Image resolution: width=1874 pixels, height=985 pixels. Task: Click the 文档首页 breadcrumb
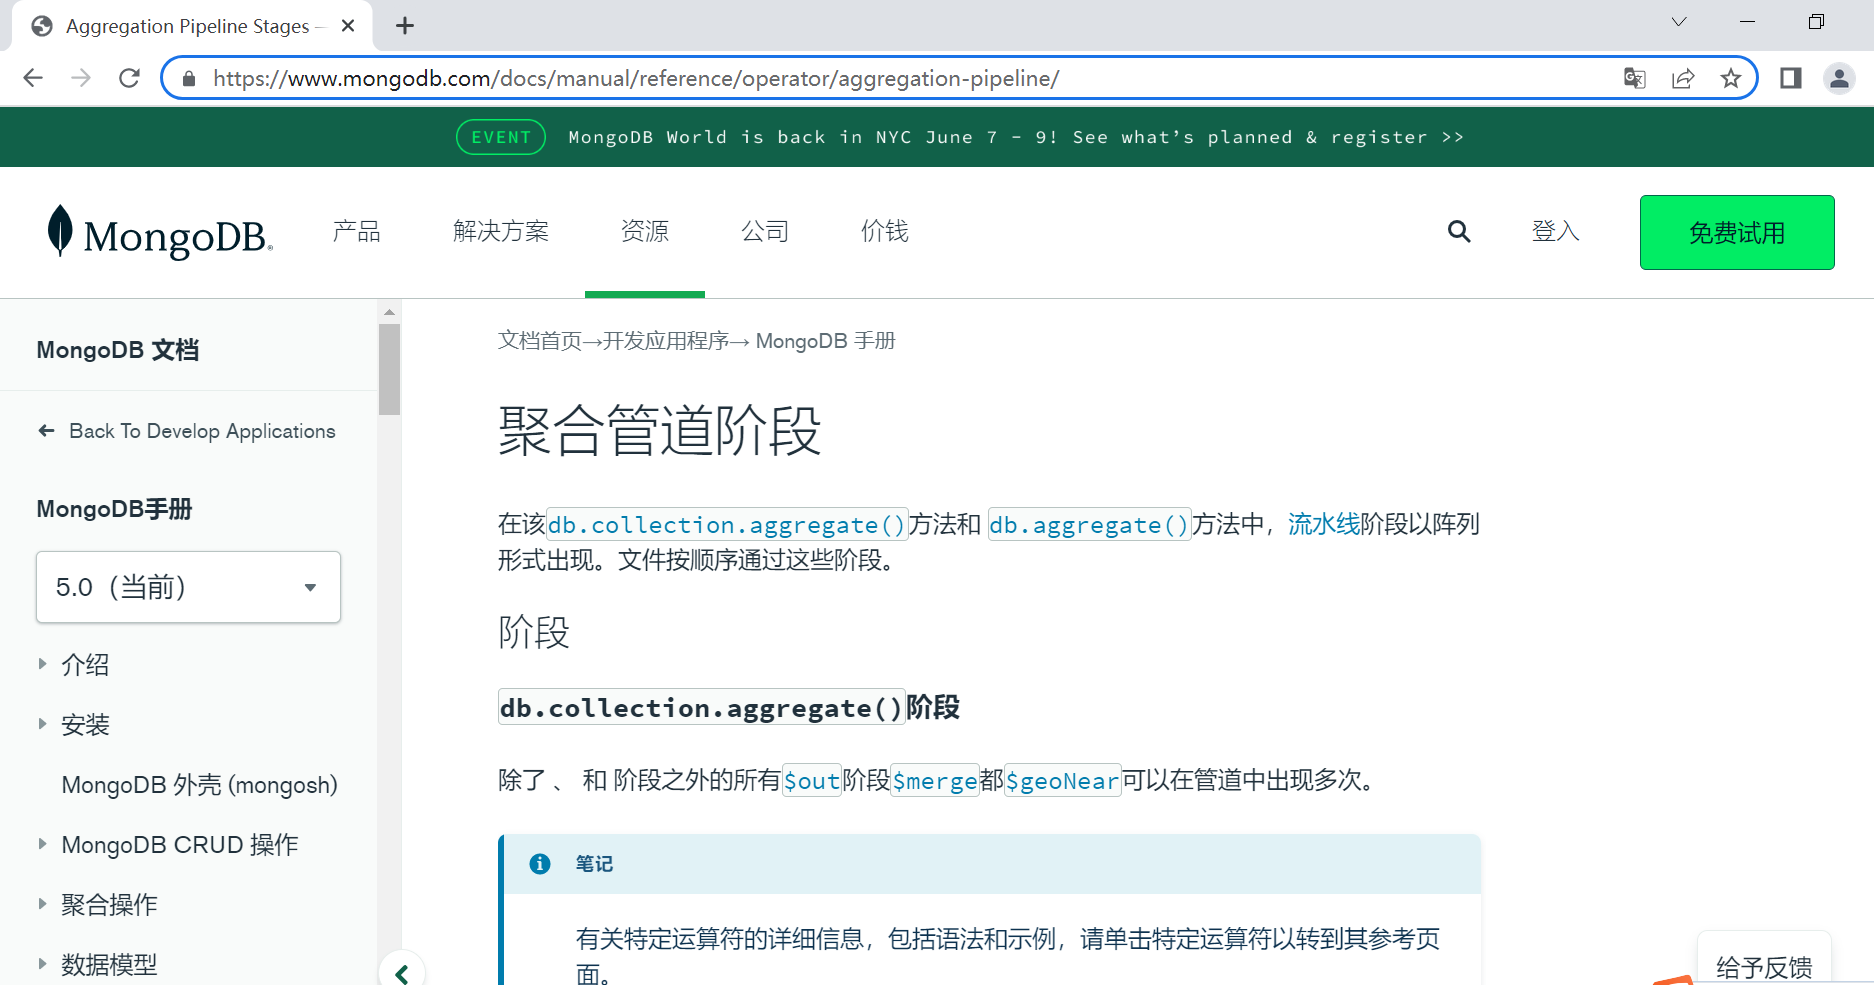(540, 341)
